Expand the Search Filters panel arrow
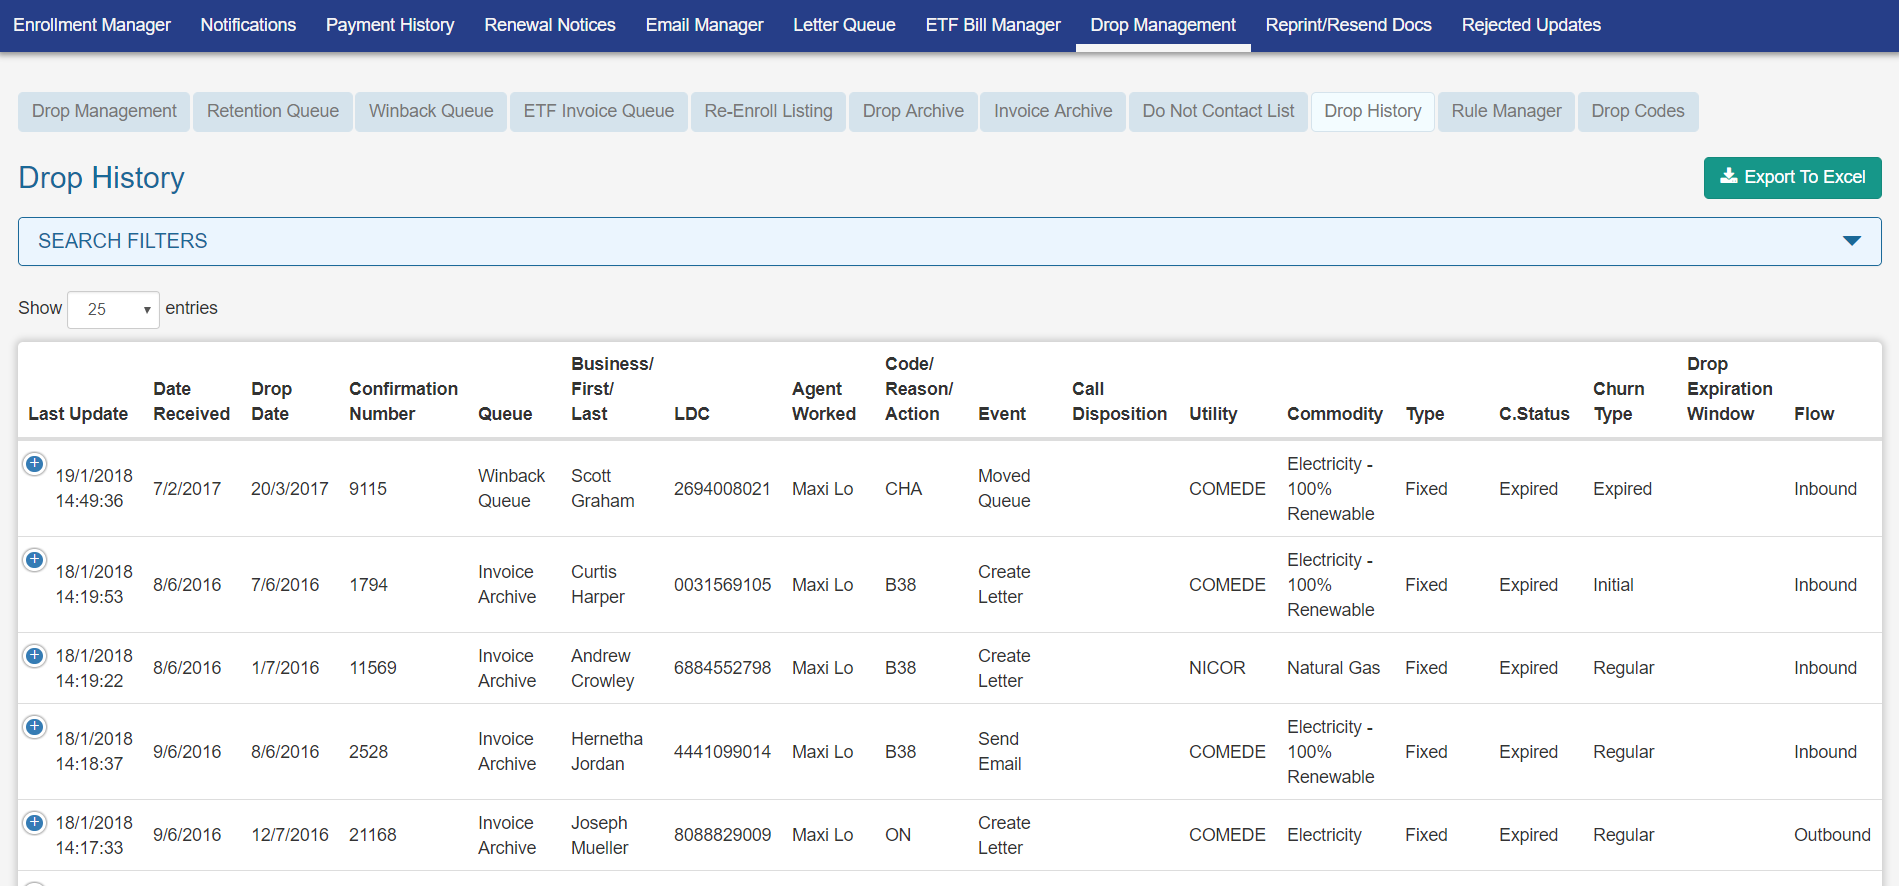This screenshot has width=1899, height=886. pyautogui.click(x=1851, y=241)
